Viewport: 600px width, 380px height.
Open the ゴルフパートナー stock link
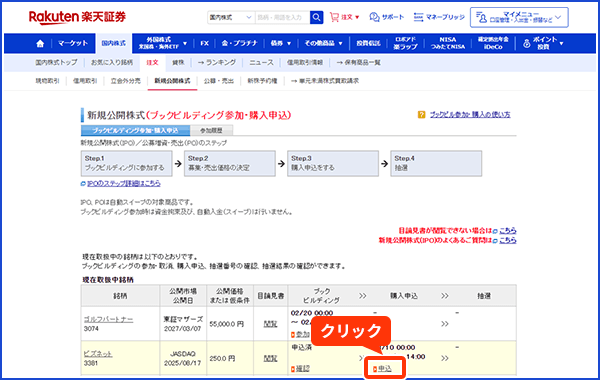pos(108,319)
